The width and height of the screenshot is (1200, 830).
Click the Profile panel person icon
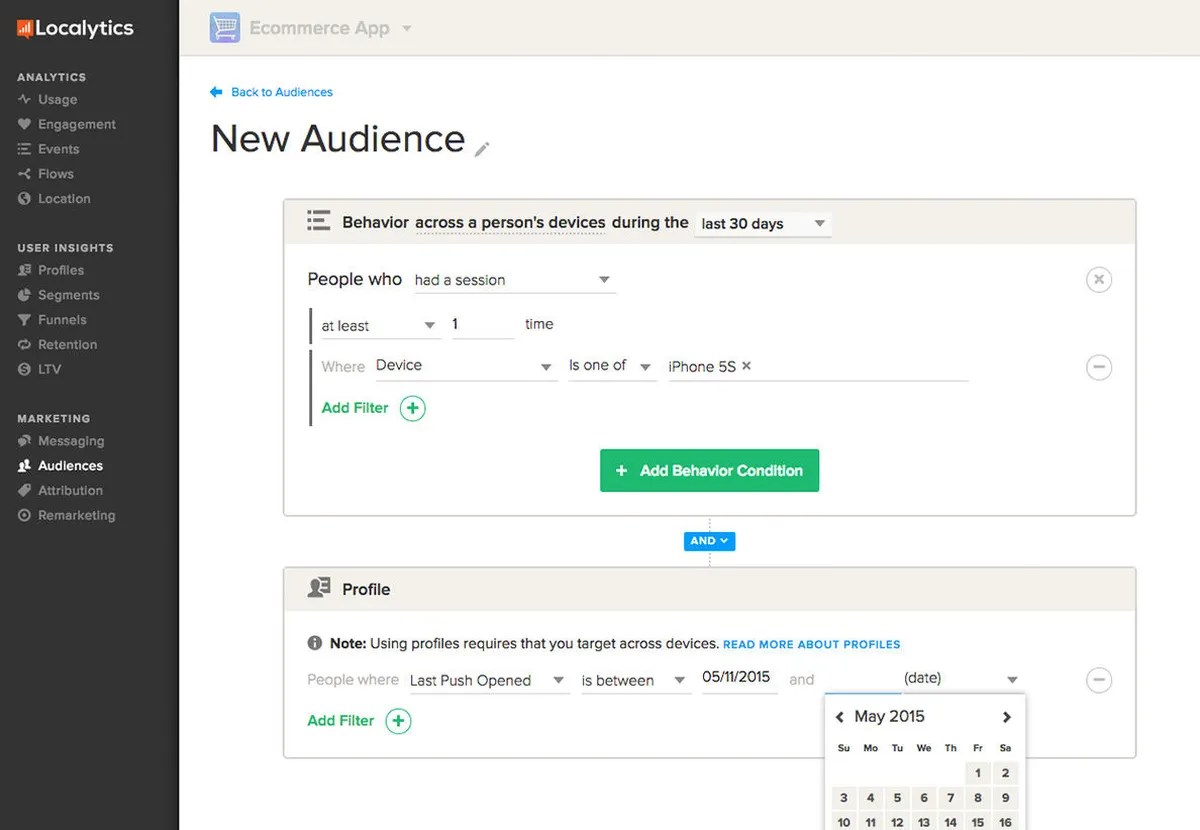point(319,588)
